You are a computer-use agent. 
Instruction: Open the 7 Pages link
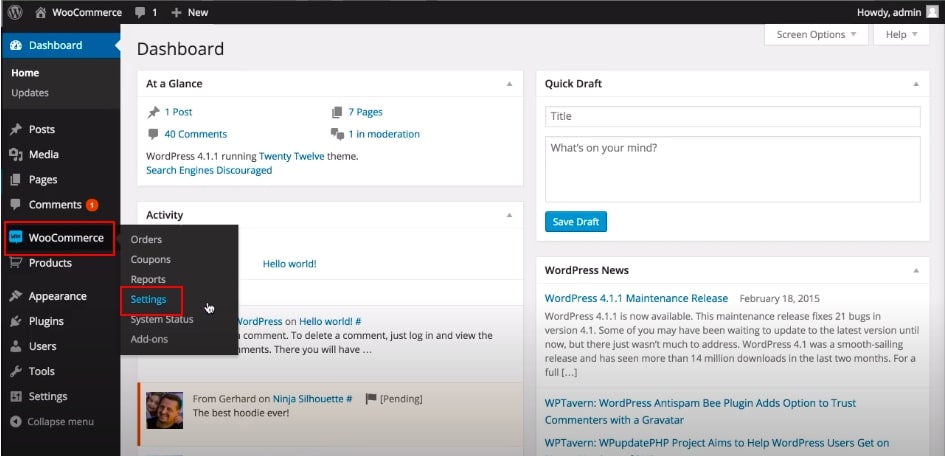click(x=365, y=112)
